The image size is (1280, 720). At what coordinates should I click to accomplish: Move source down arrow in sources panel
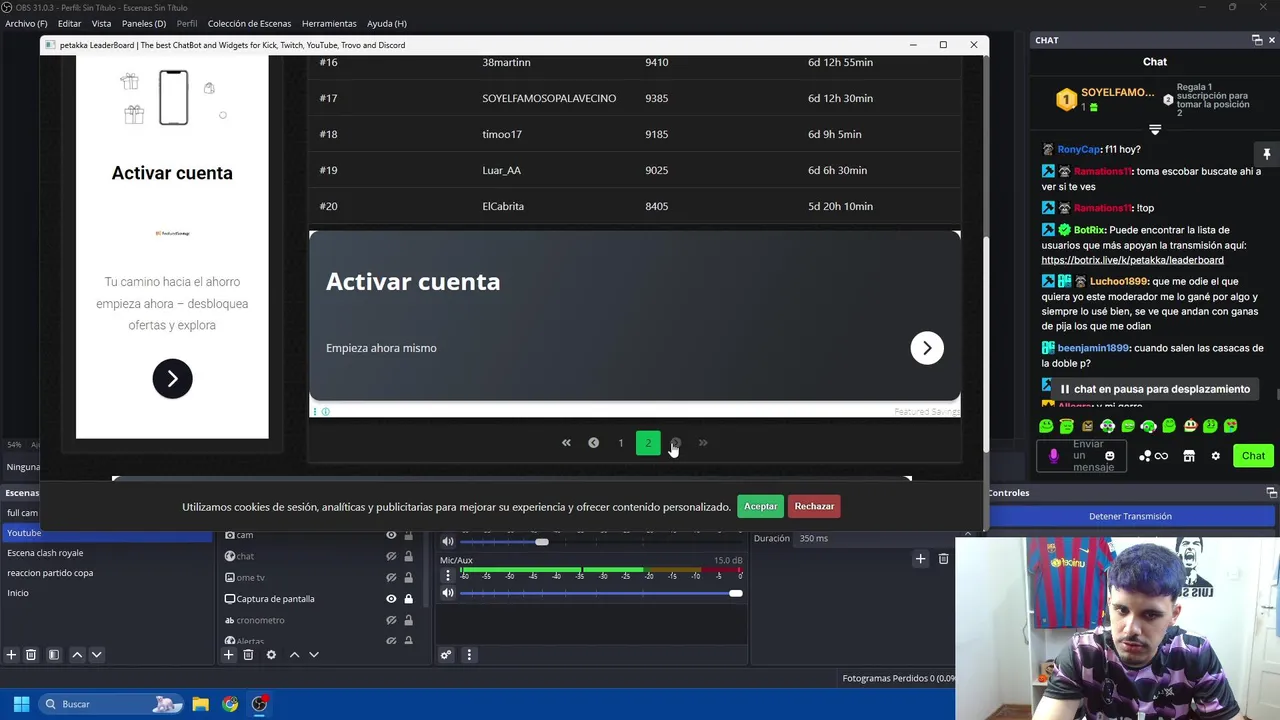(x=313, y=655)
